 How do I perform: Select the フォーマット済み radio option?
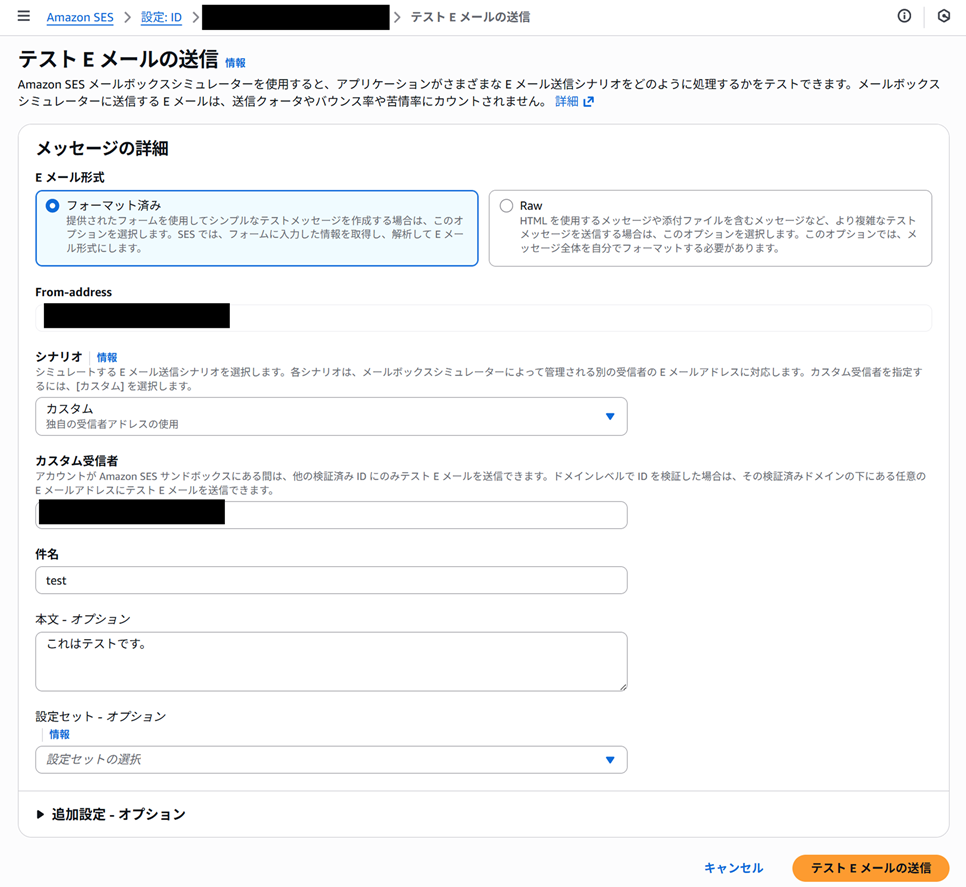pyautogui.click(x=53, y=206)
